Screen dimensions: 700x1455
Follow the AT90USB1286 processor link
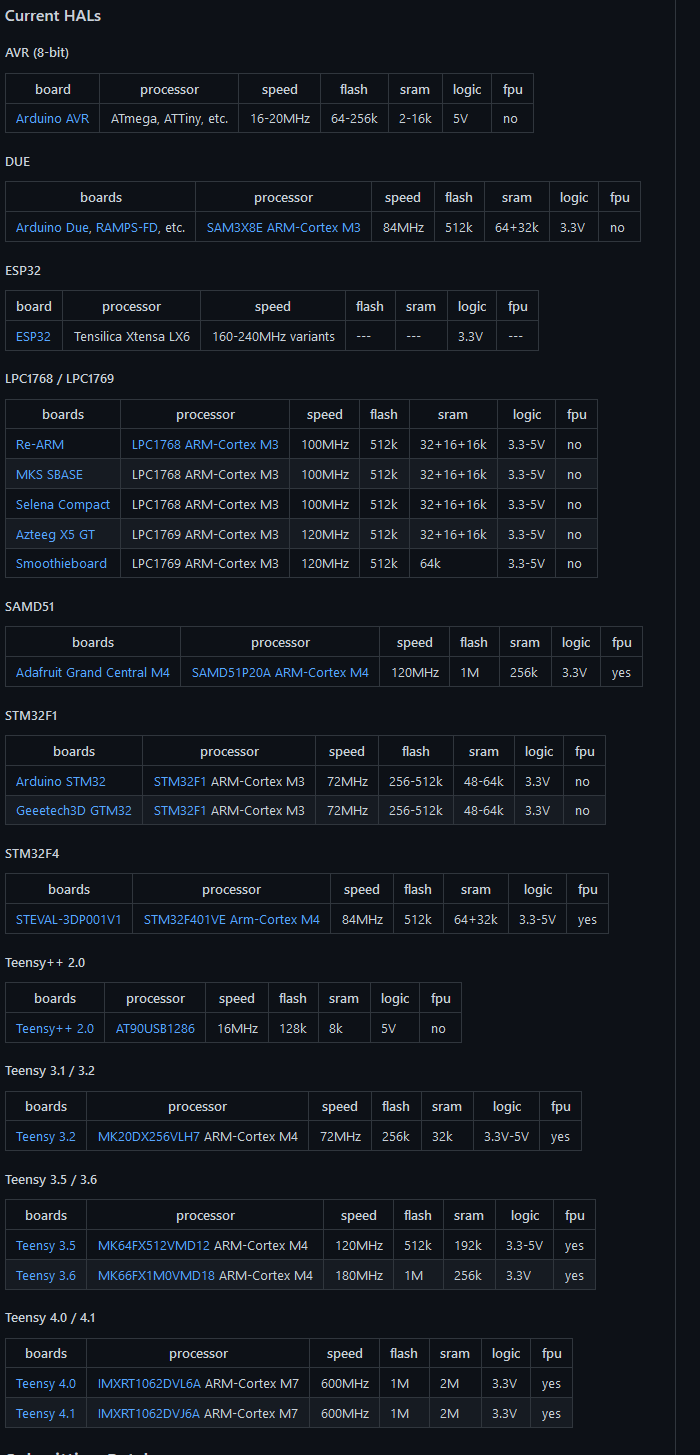coord(155,1028)
